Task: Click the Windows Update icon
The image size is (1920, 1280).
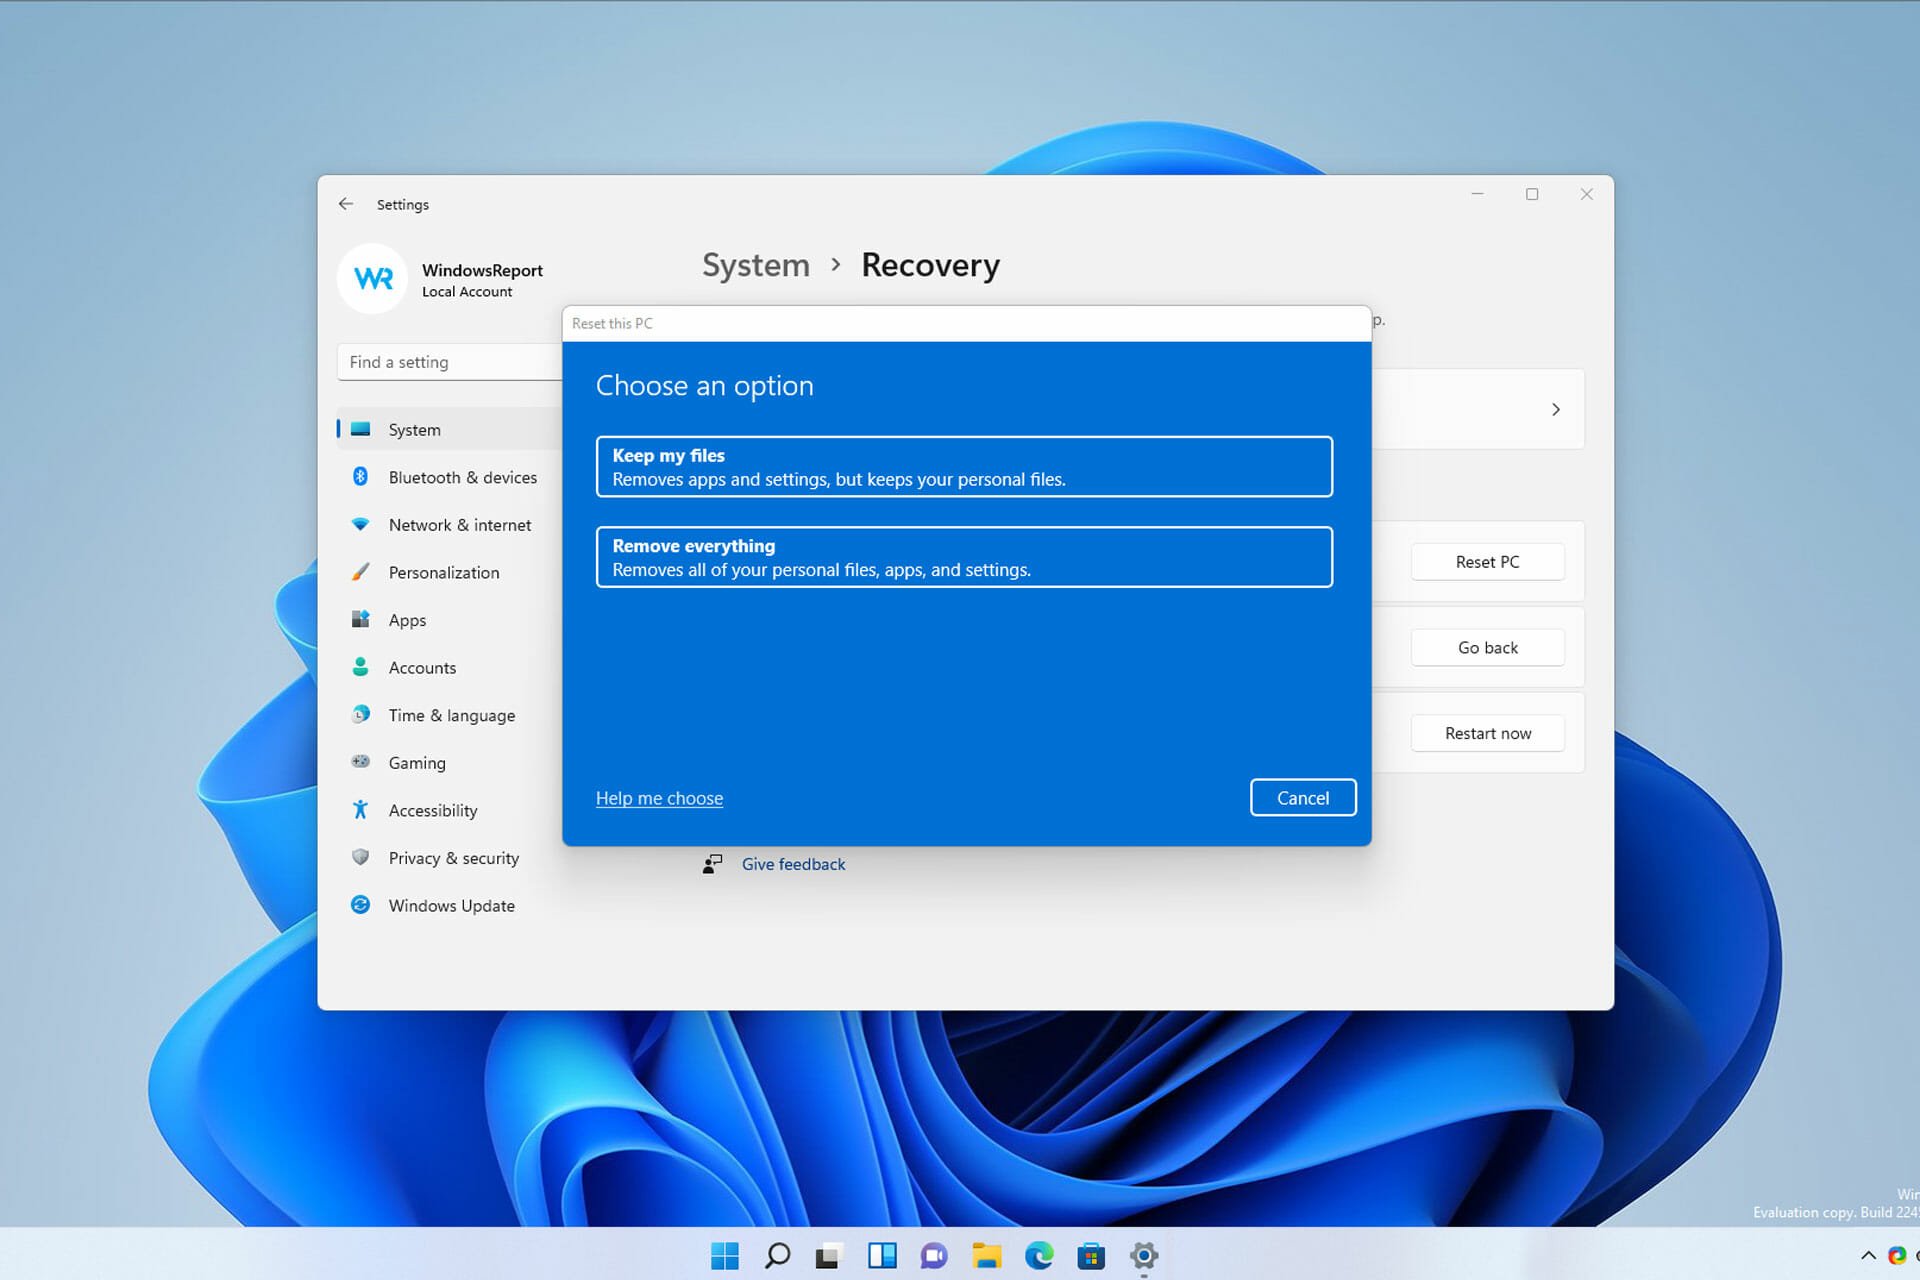Action: (361, 905)
